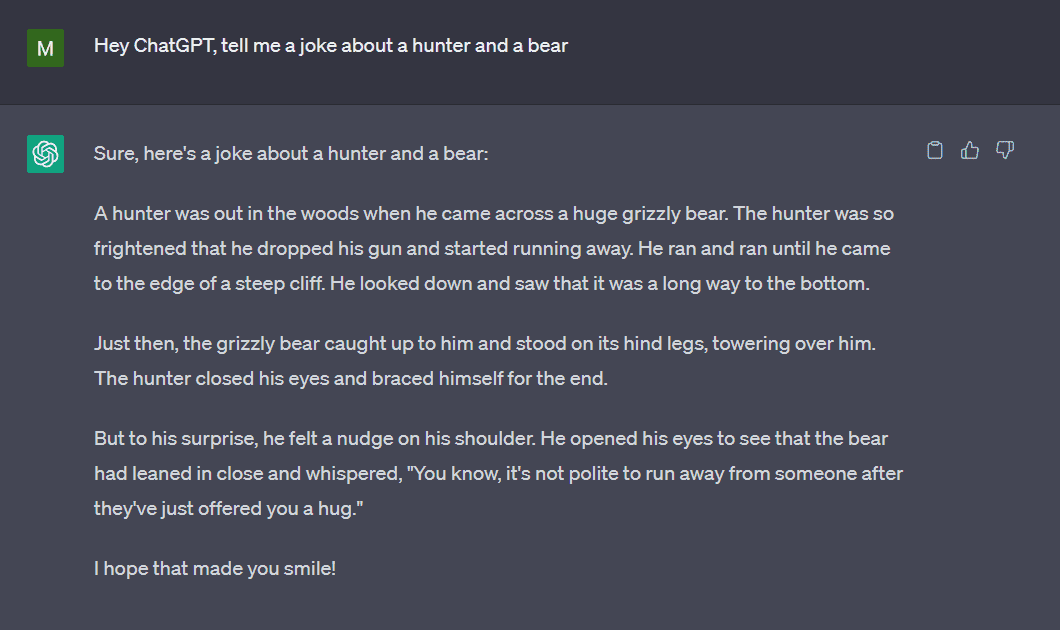The image size is (1060, 630).
Task: Click the line starting 'A hunter was out'
Action: [493, 214]
